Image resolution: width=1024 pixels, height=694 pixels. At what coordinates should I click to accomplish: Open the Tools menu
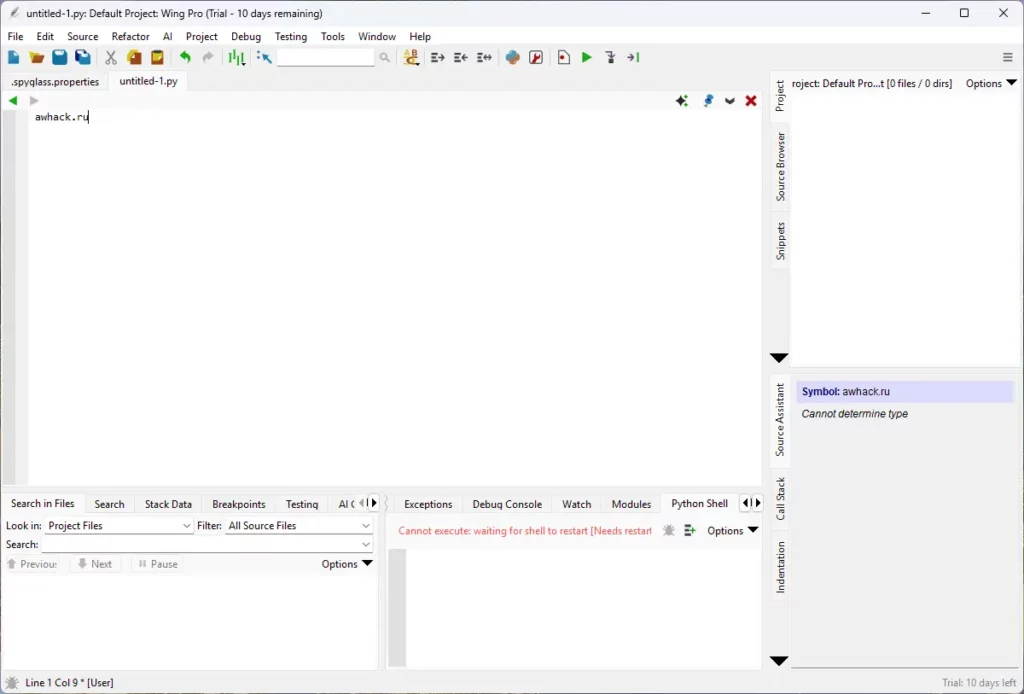[x=332, y=37]
